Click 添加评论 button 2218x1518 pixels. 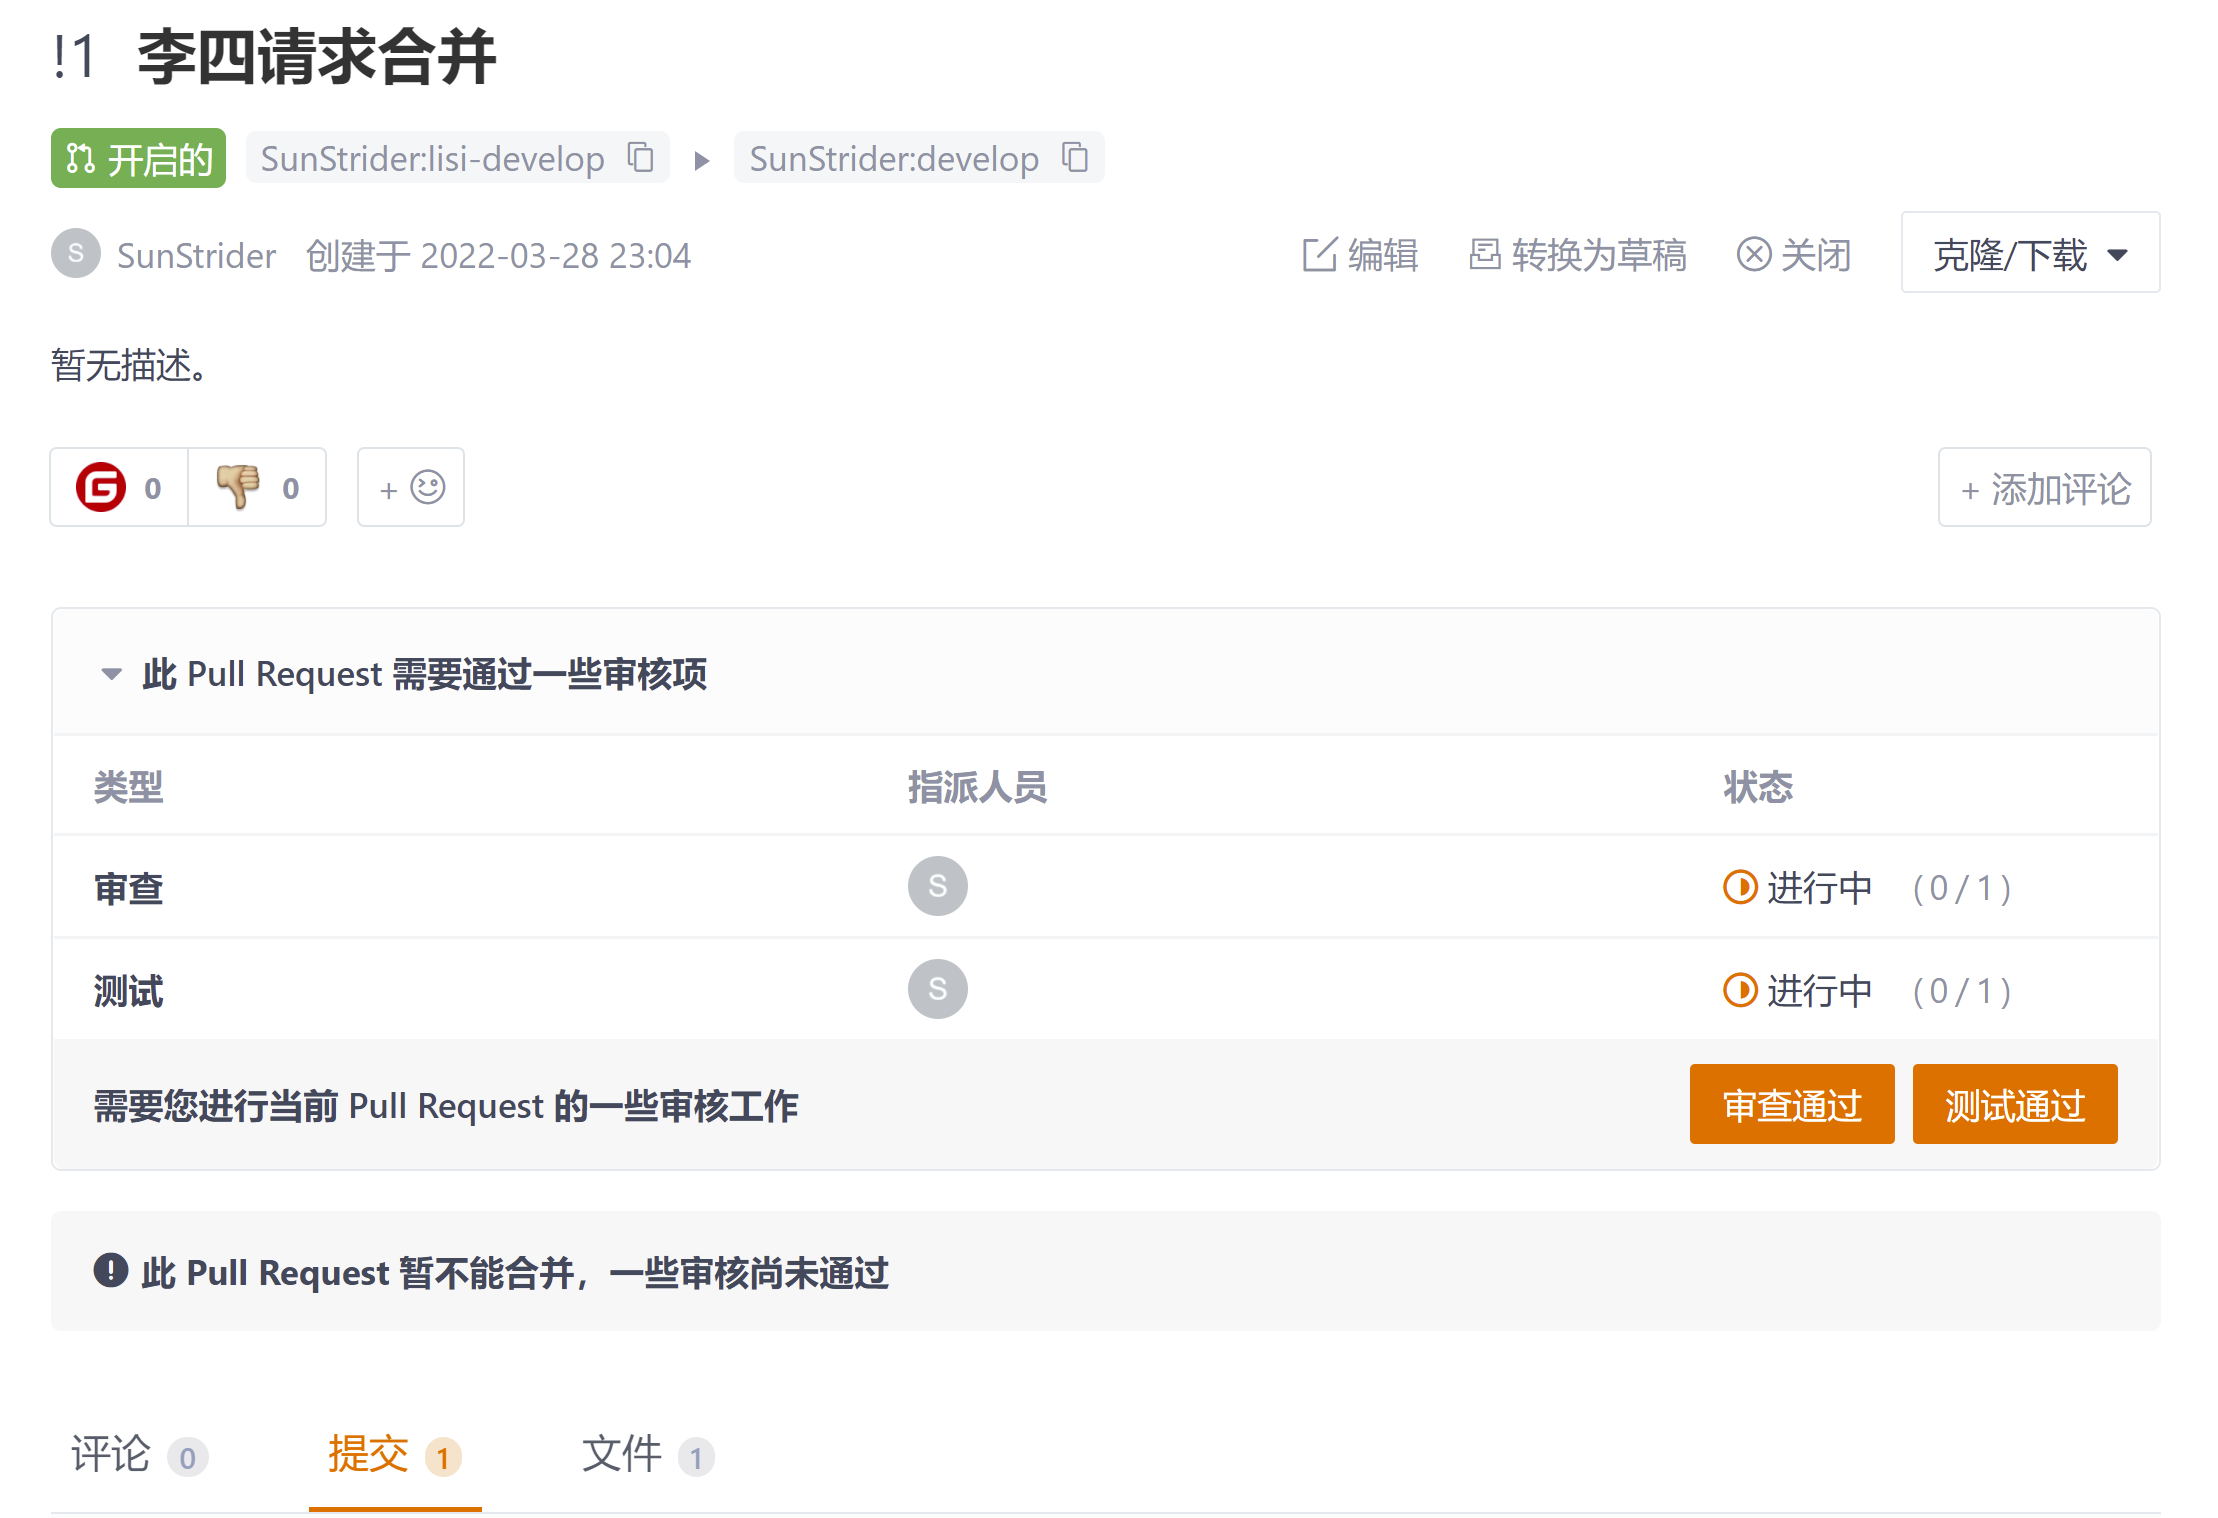tap(2044, 488)
